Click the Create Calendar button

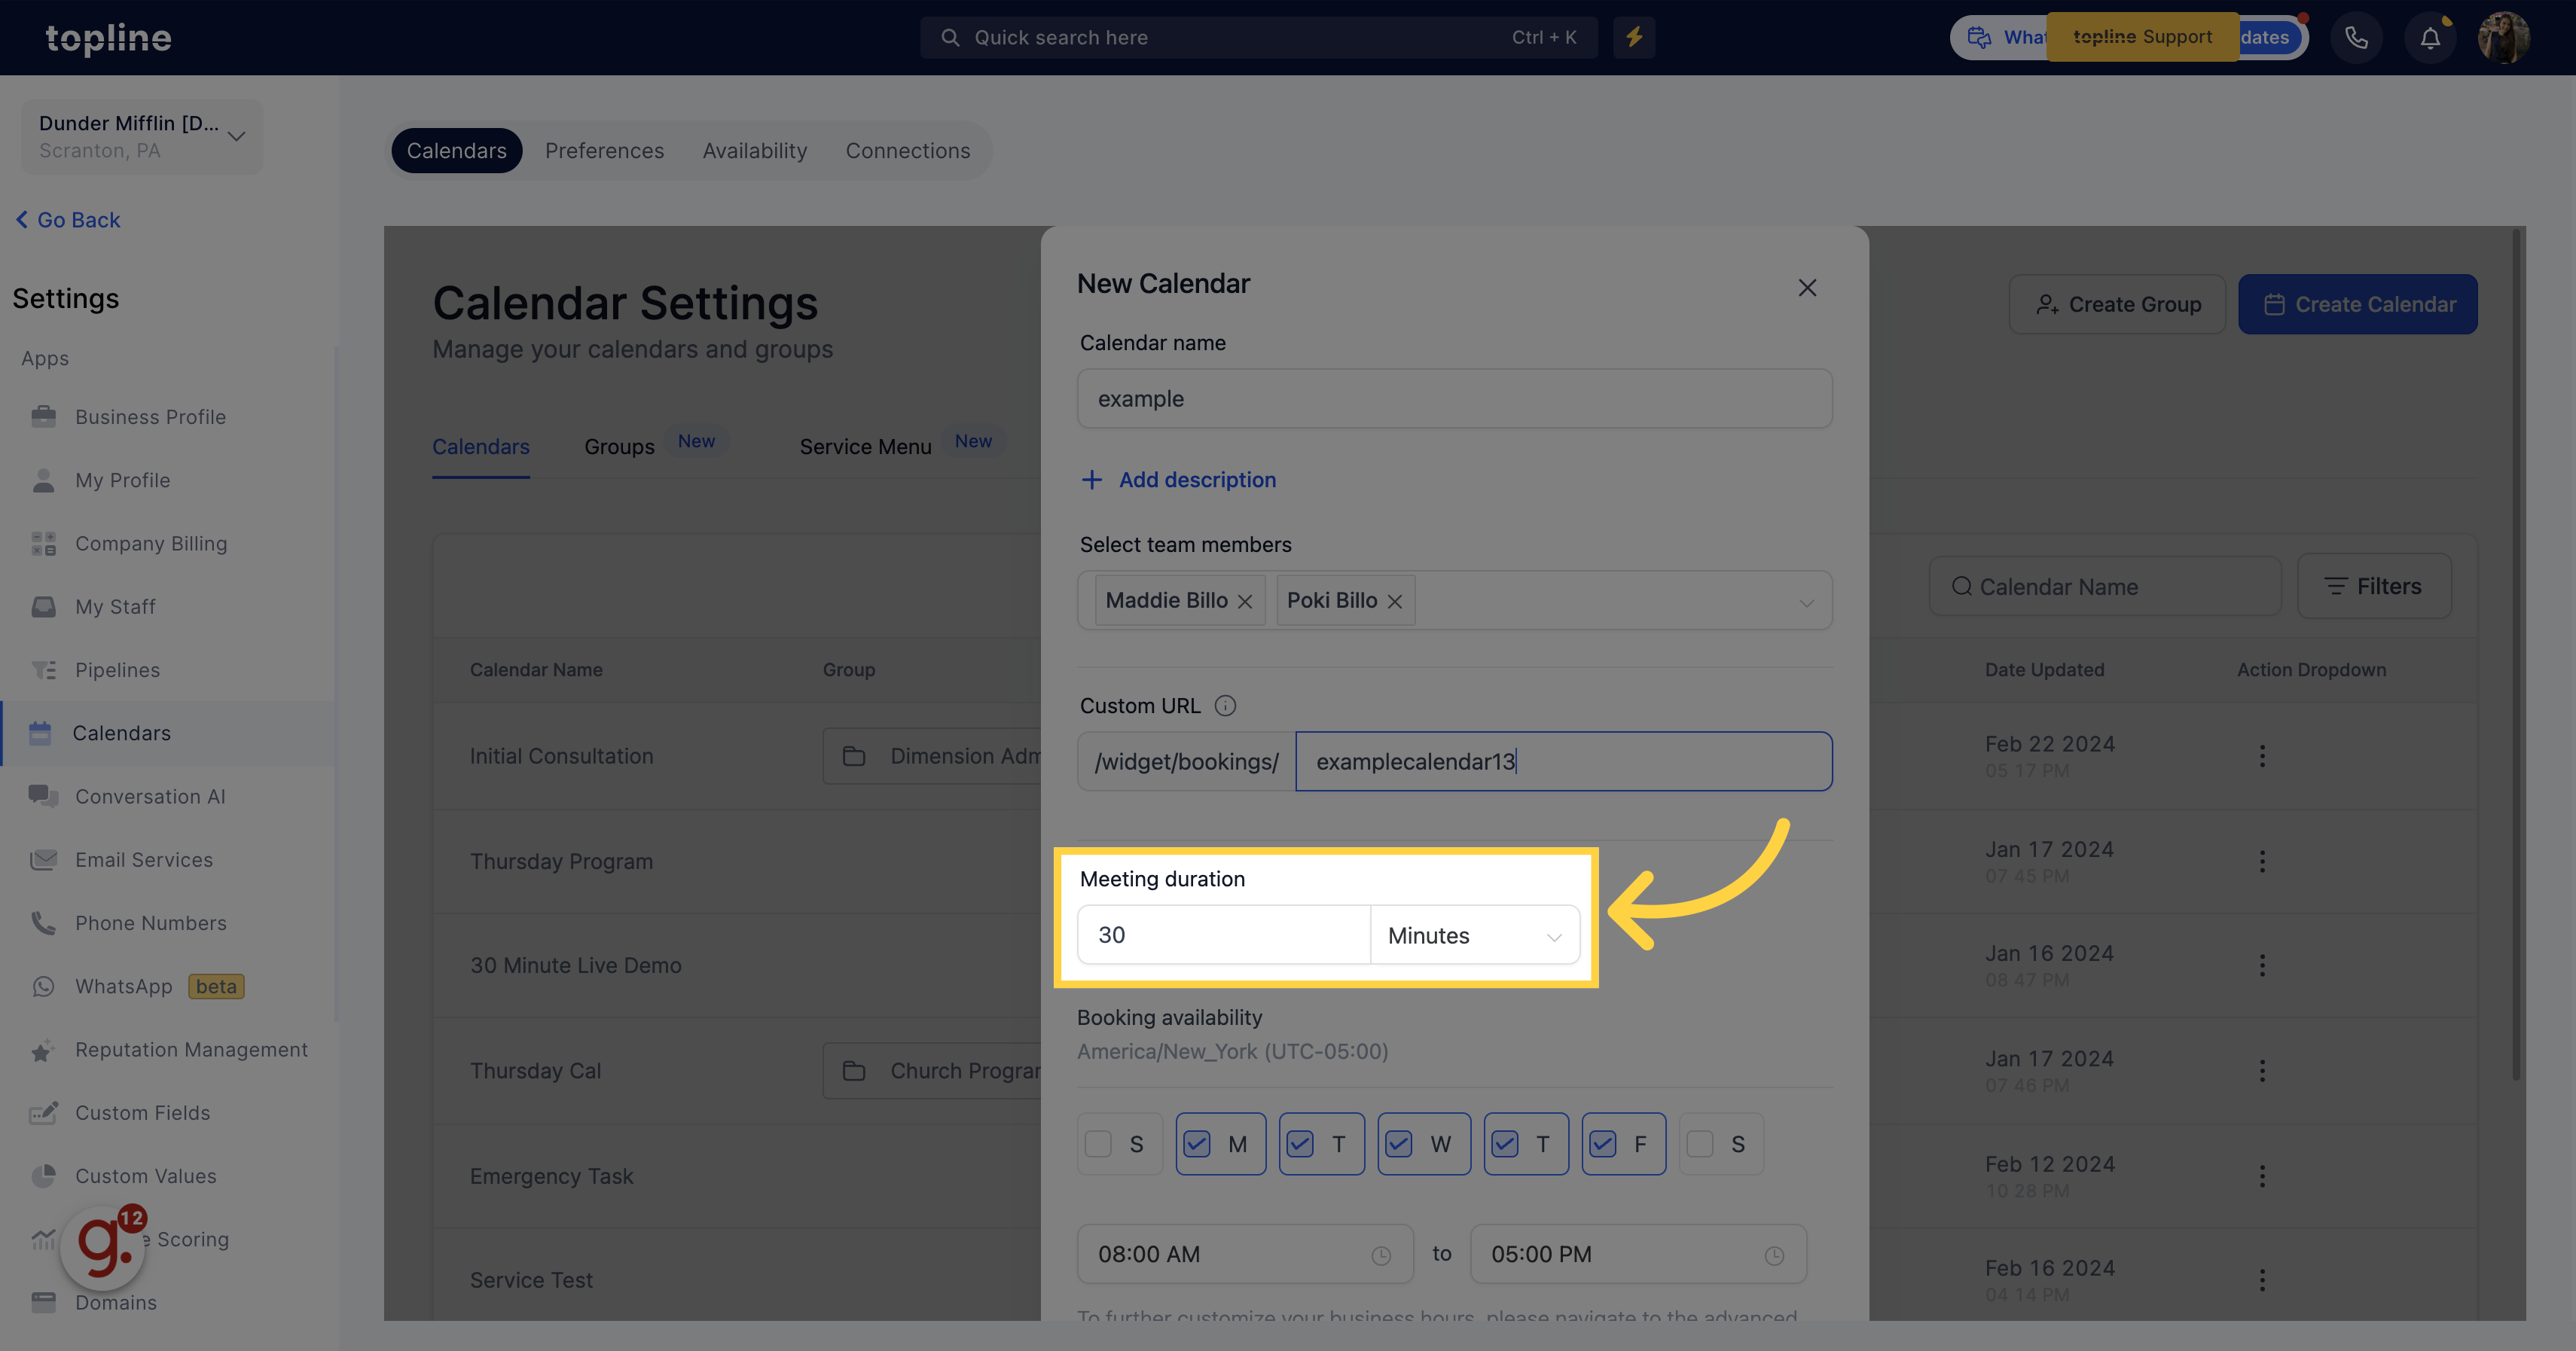pyautogui.click(x=2358, y=304)
